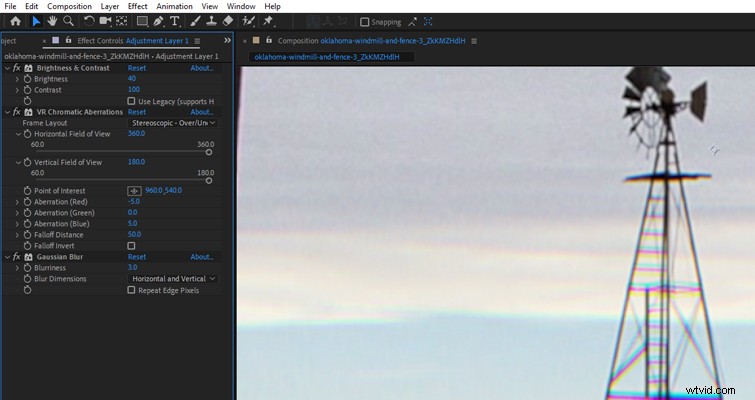Open the Frame Layout dropdown
The image size is (755, 400).
[x=173, y=123]
